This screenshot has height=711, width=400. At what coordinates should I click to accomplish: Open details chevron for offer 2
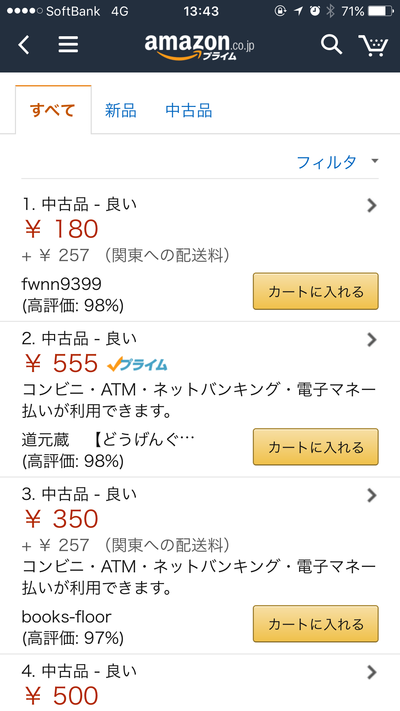point(372,340)
